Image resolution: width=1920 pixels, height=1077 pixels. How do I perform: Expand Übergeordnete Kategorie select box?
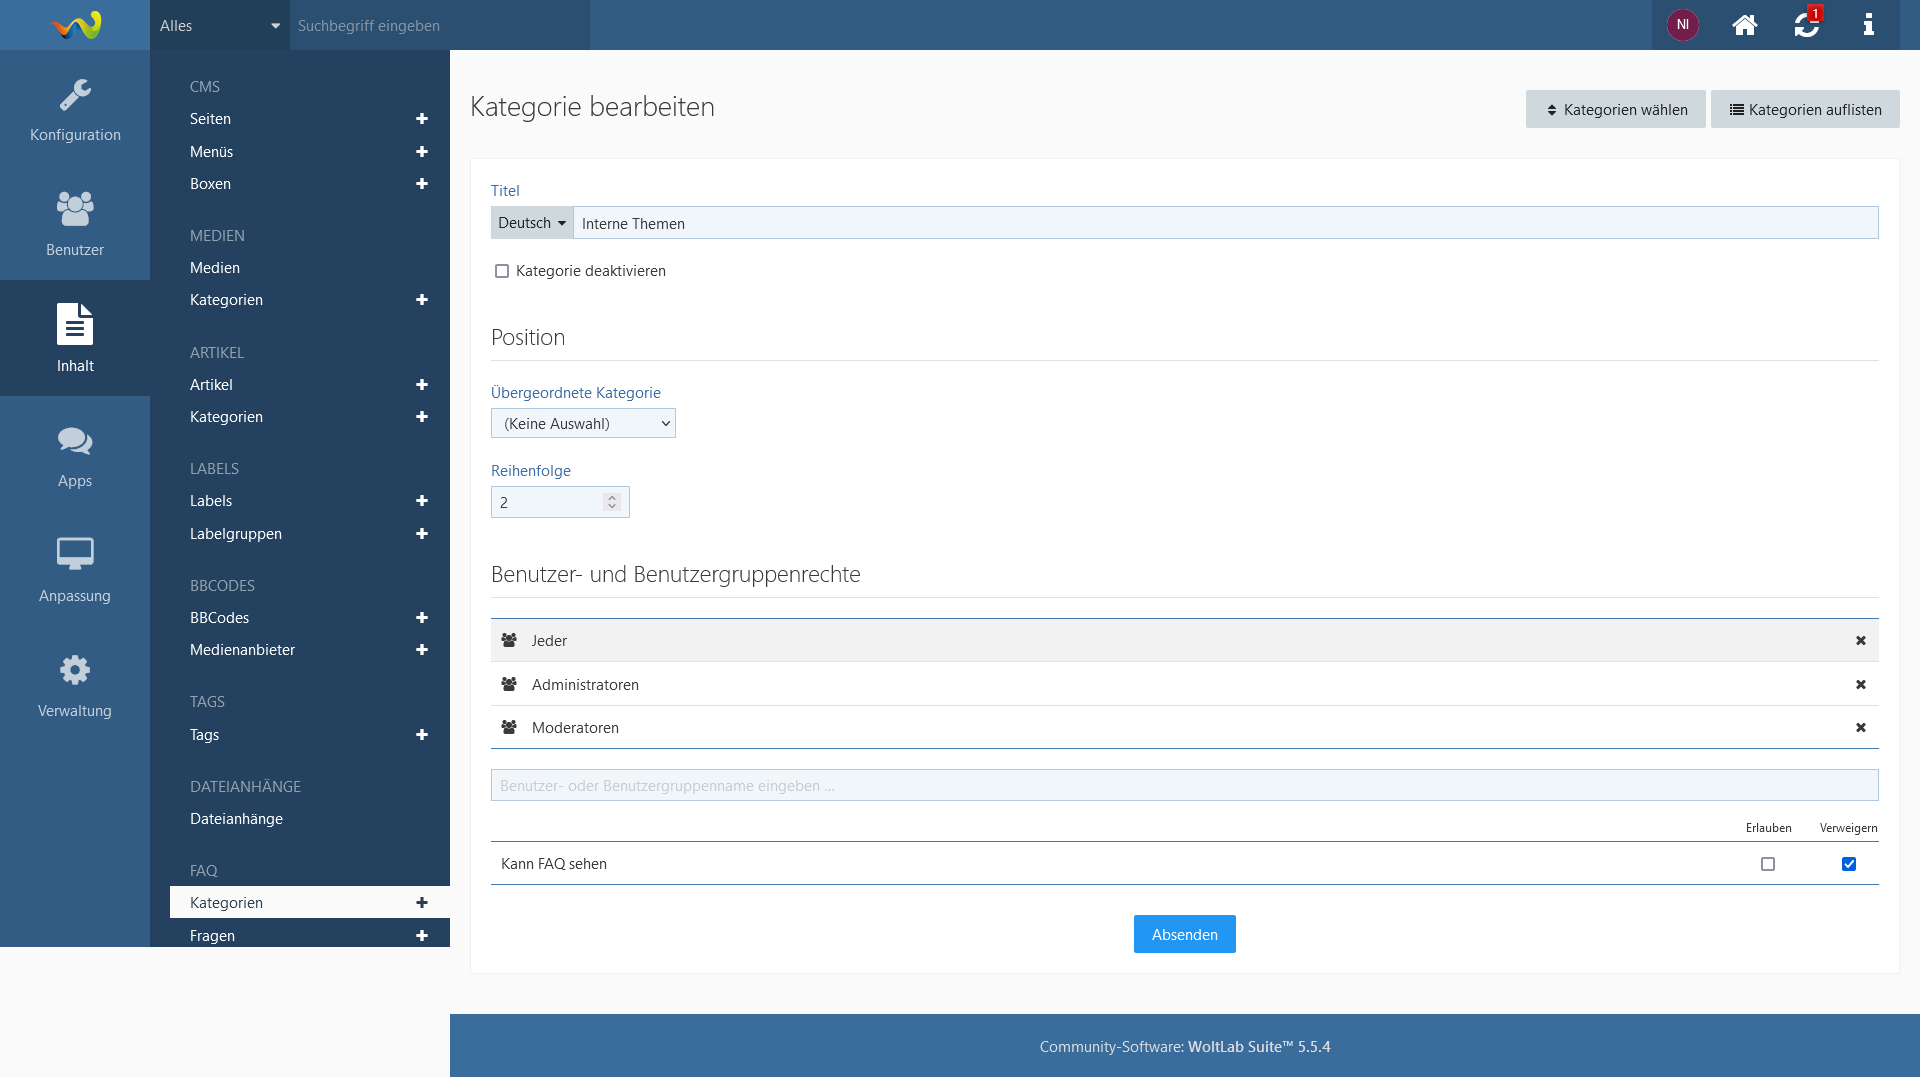[x=583, y=424]
